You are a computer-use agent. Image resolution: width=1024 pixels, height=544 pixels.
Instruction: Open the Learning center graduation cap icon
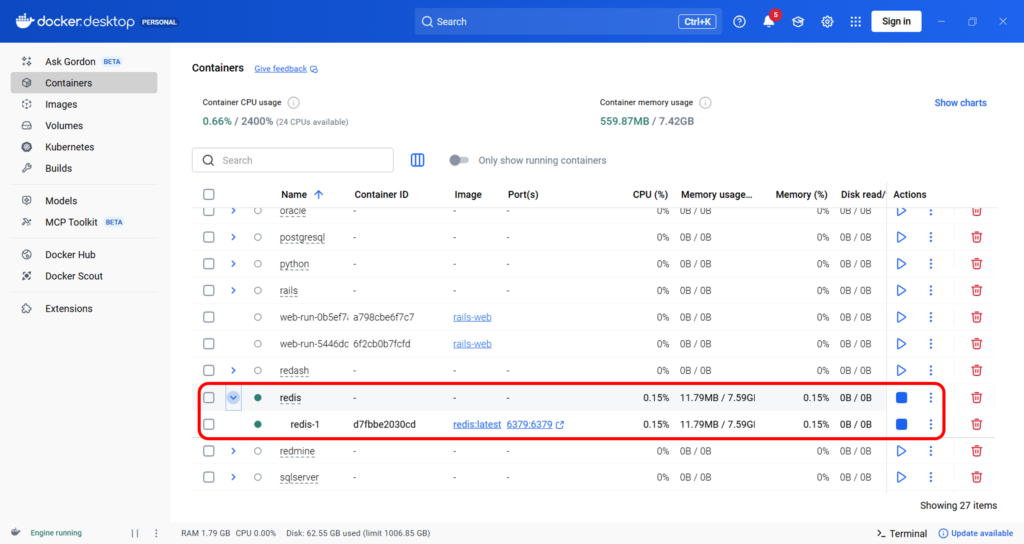click(x=798, y=22)
